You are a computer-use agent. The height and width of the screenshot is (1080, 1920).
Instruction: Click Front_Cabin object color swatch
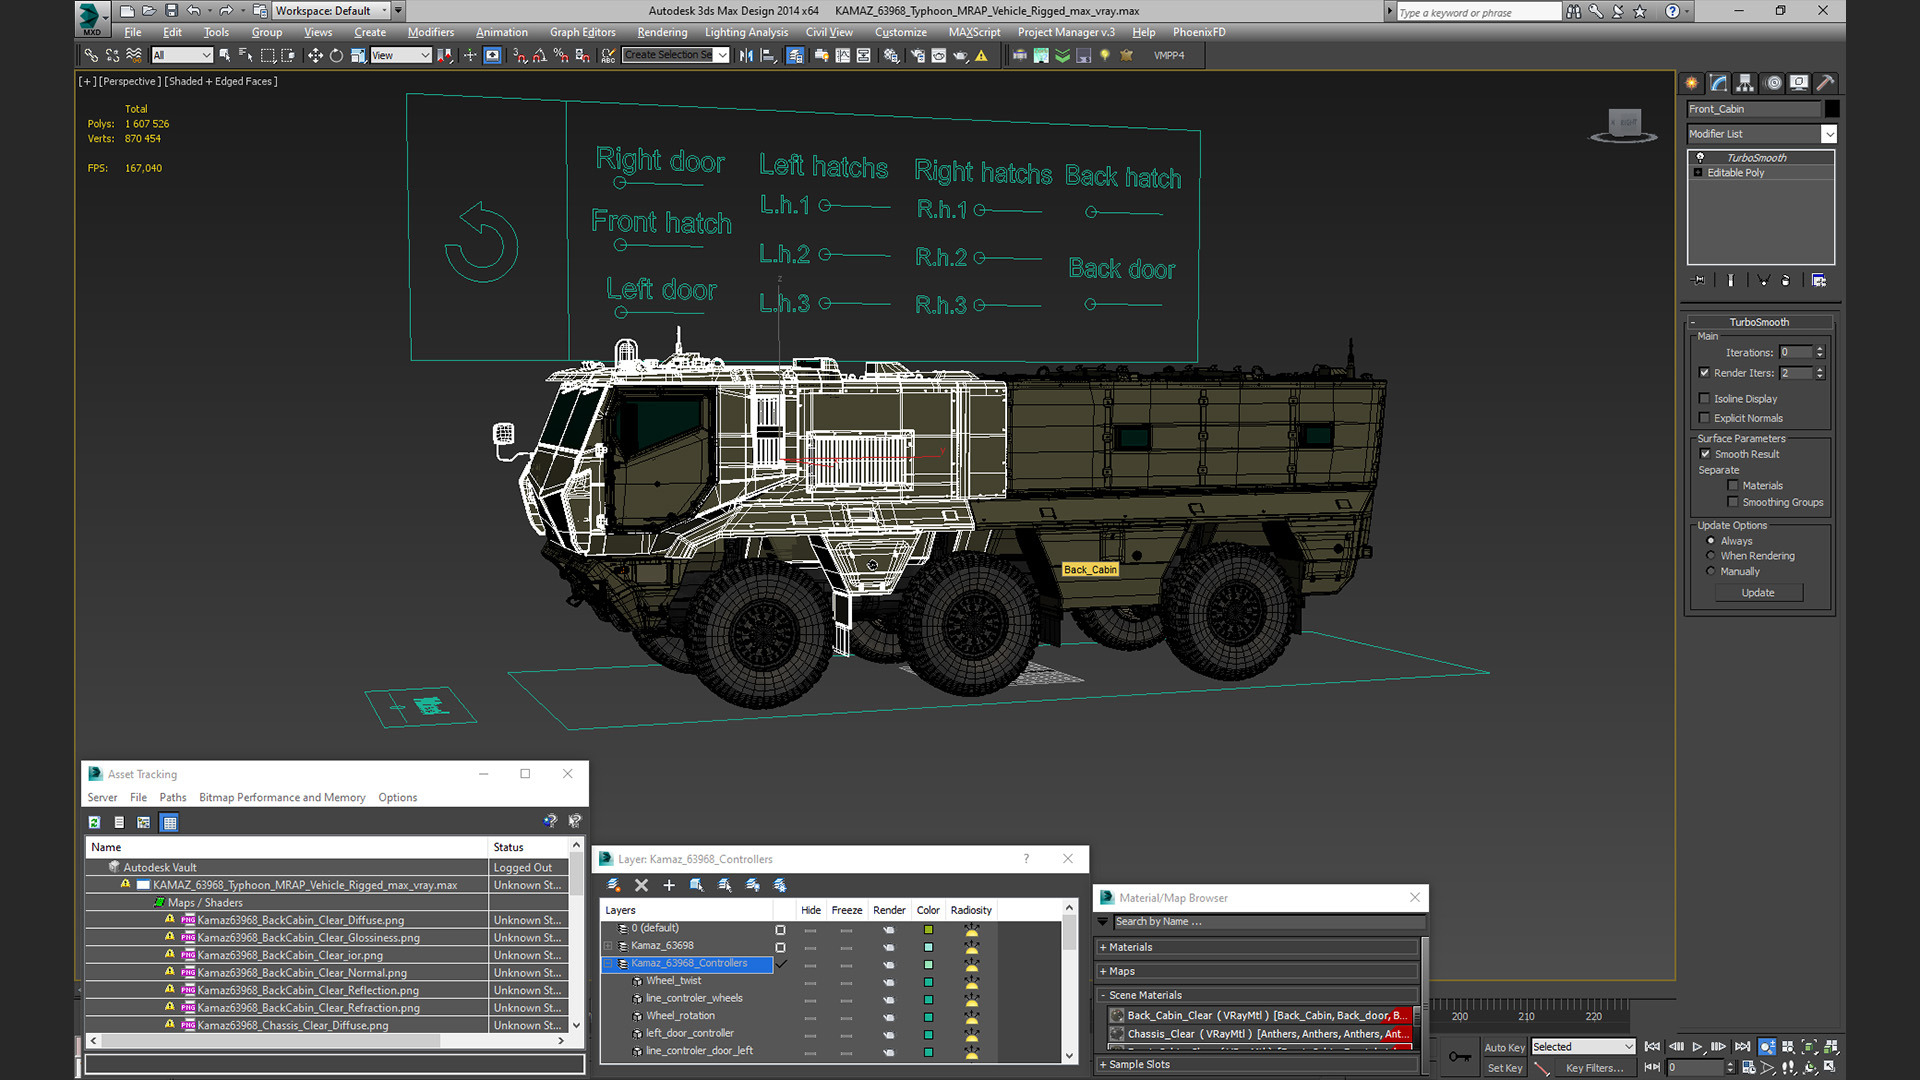coord(1832,109)
